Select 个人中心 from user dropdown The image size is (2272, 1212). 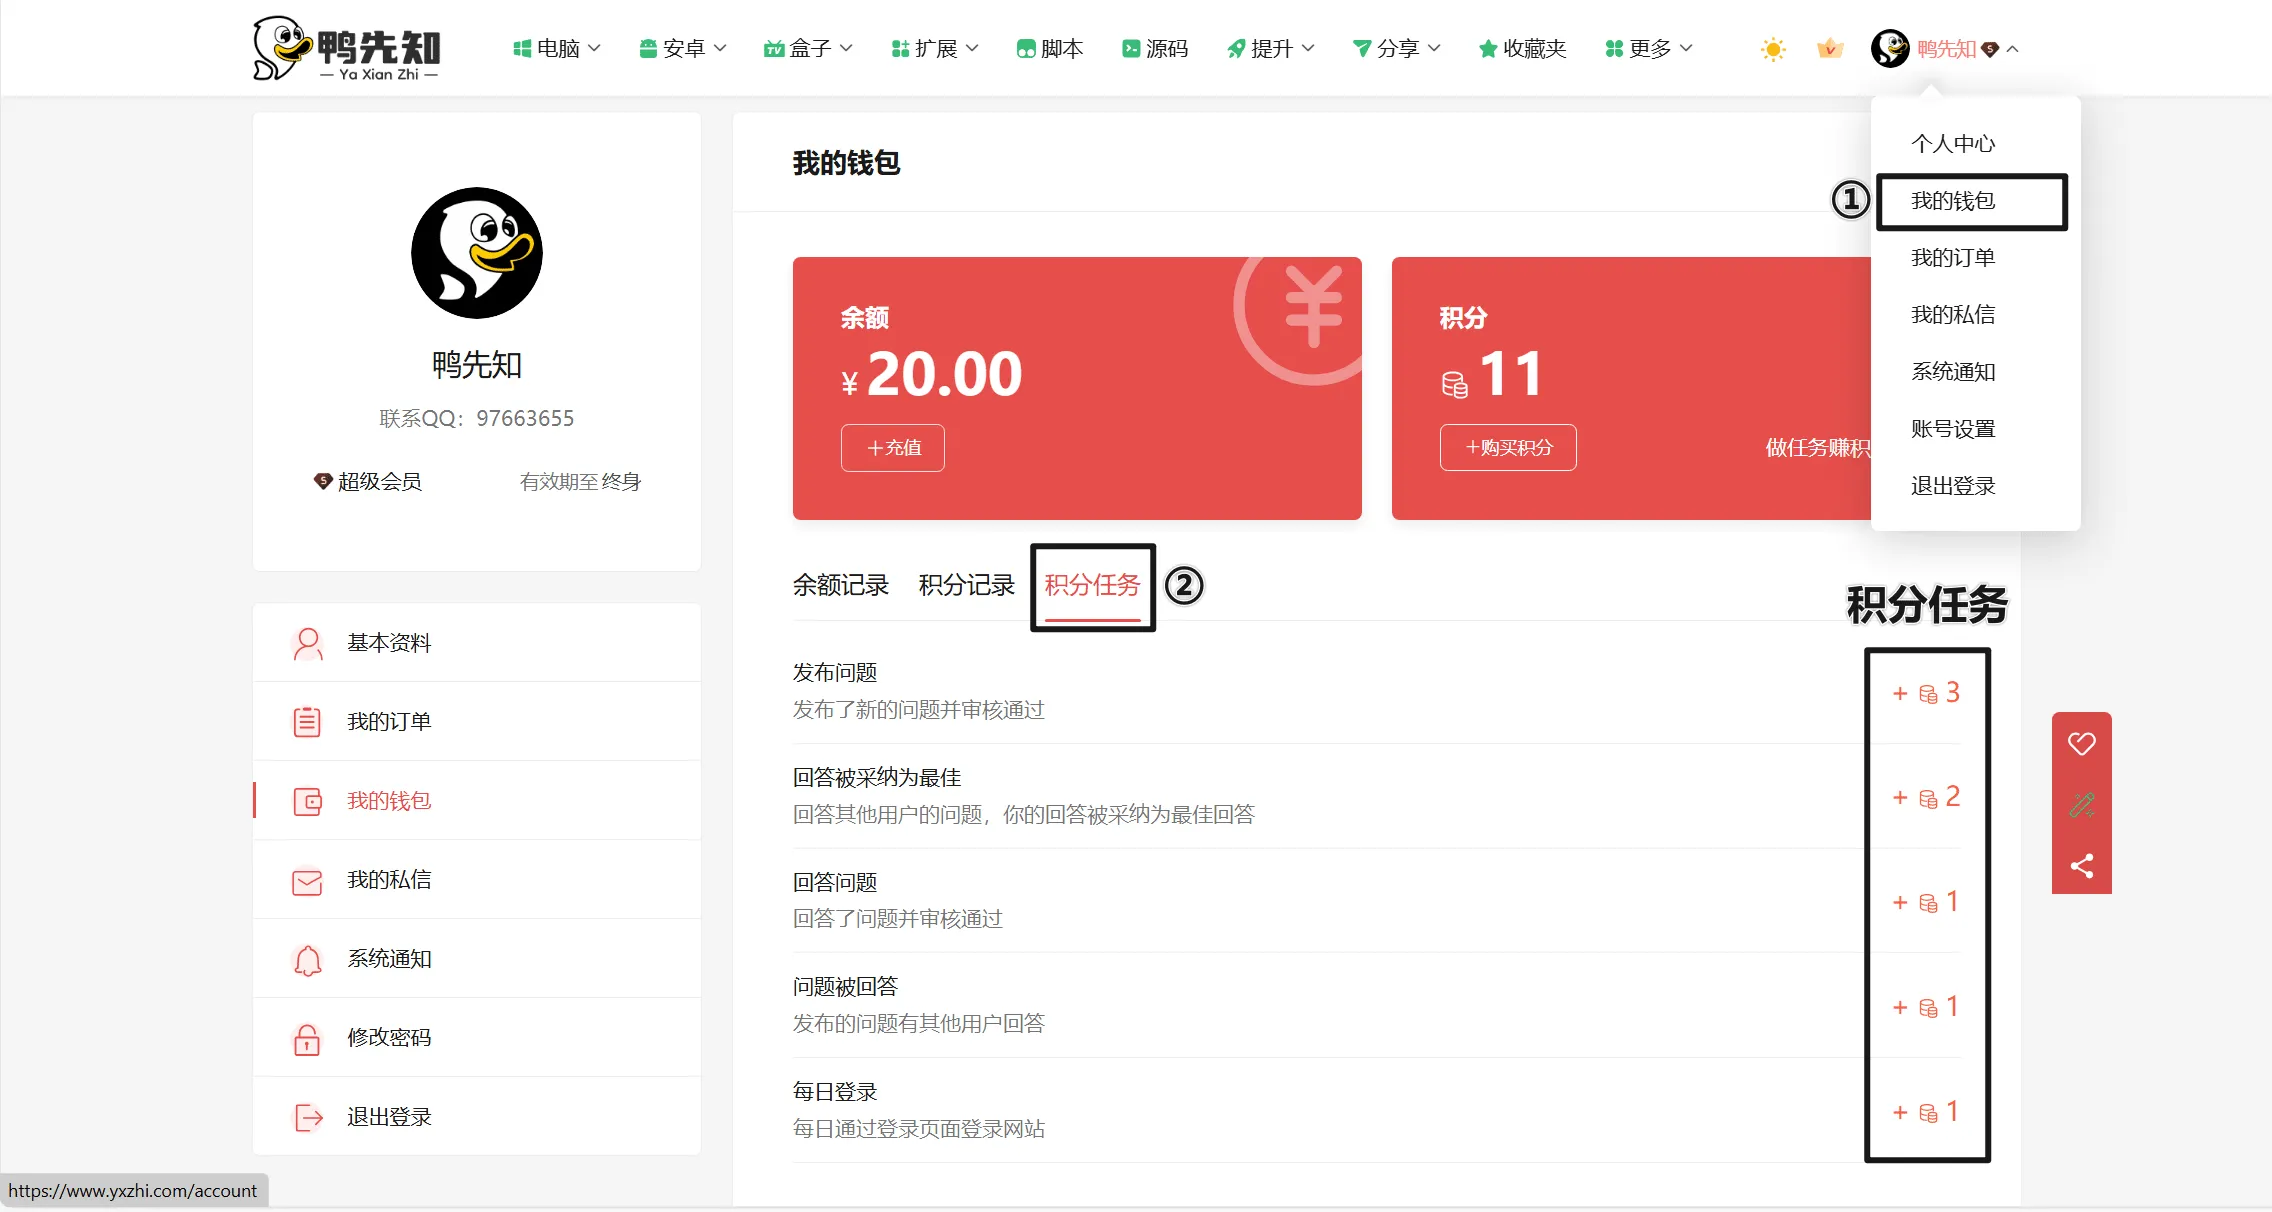tap(1953, 144)
